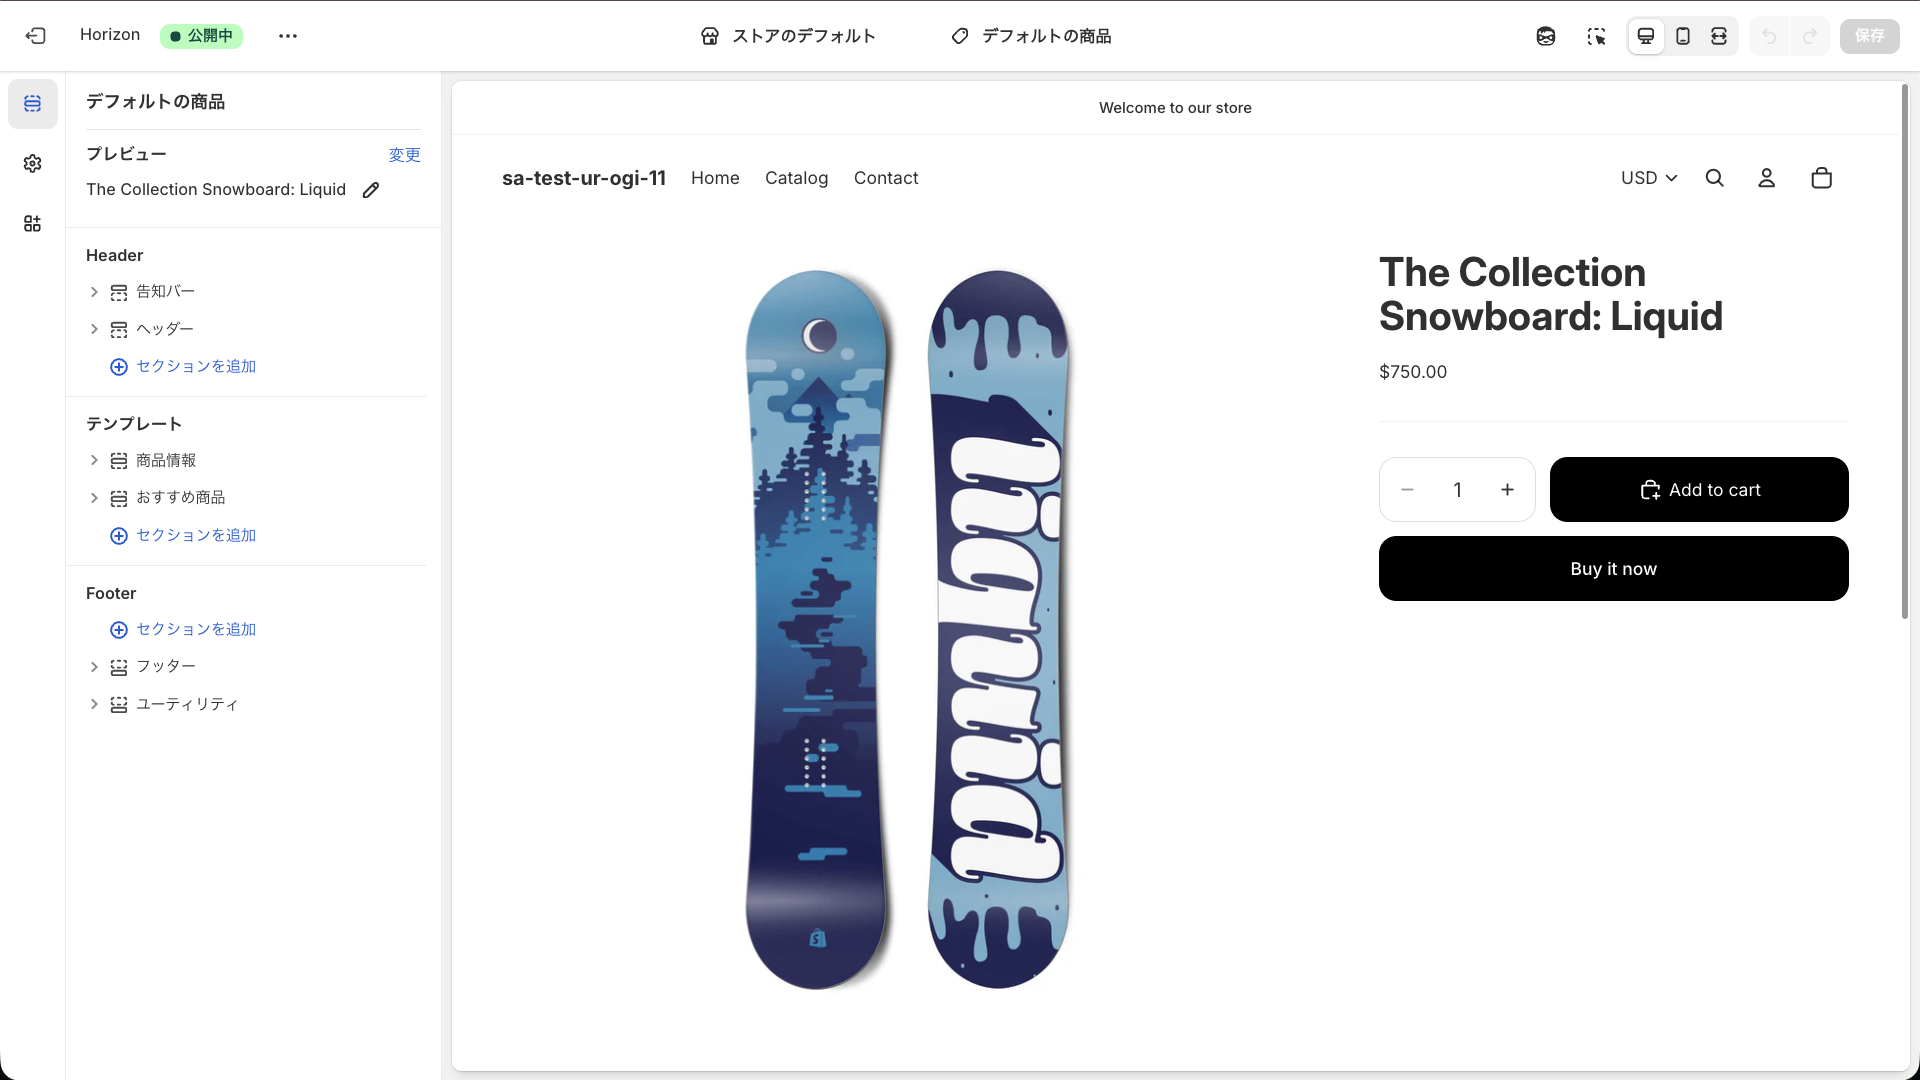Click the 変更 link beside プレビュー
1920x1080 pixels.
tap(404, 155)
